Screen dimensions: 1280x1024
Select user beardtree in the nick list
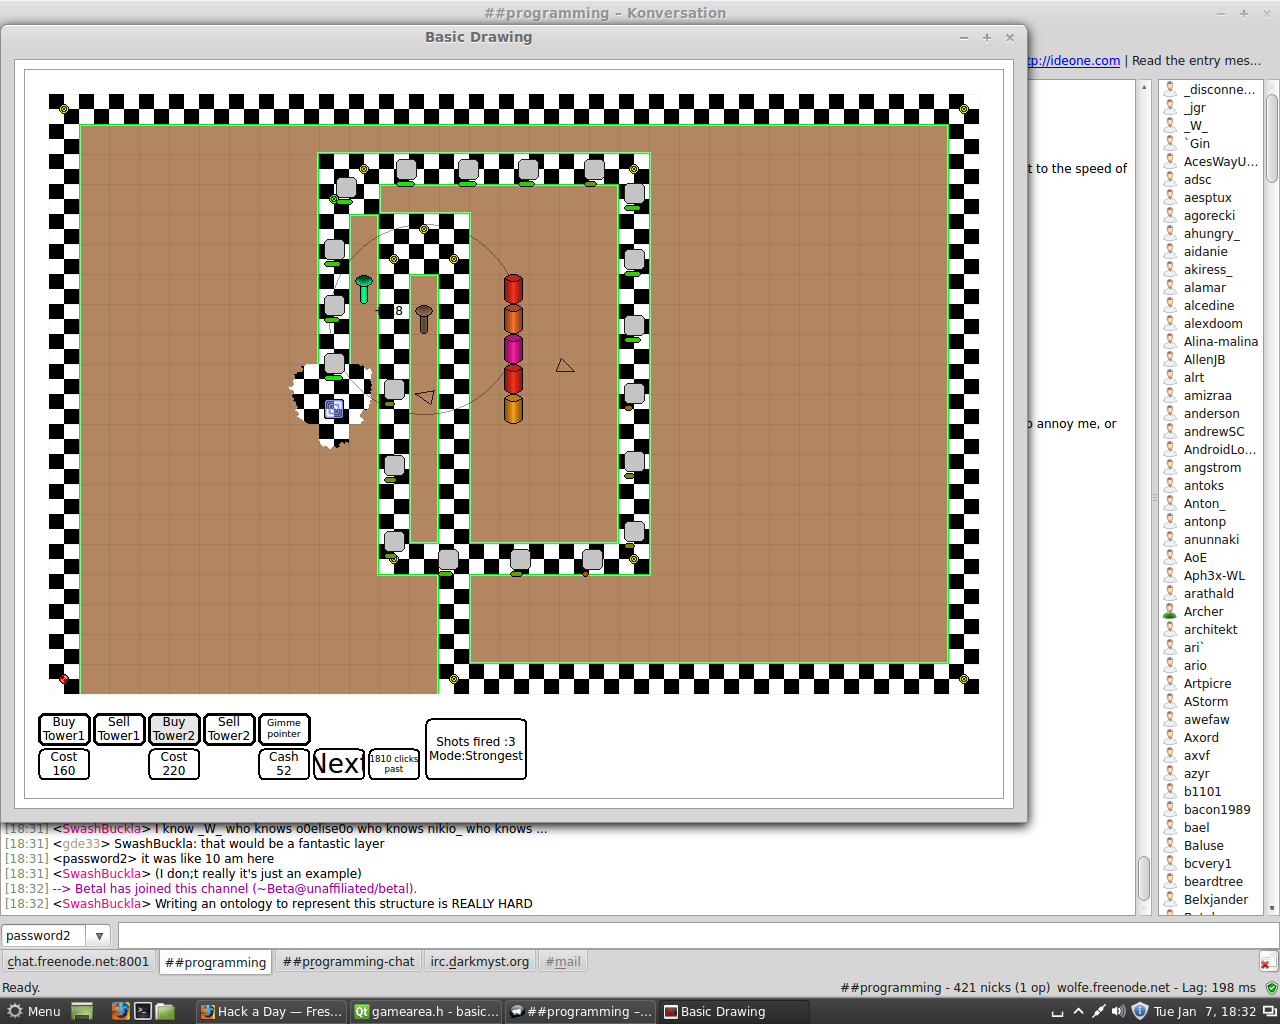click(1210, 882)
